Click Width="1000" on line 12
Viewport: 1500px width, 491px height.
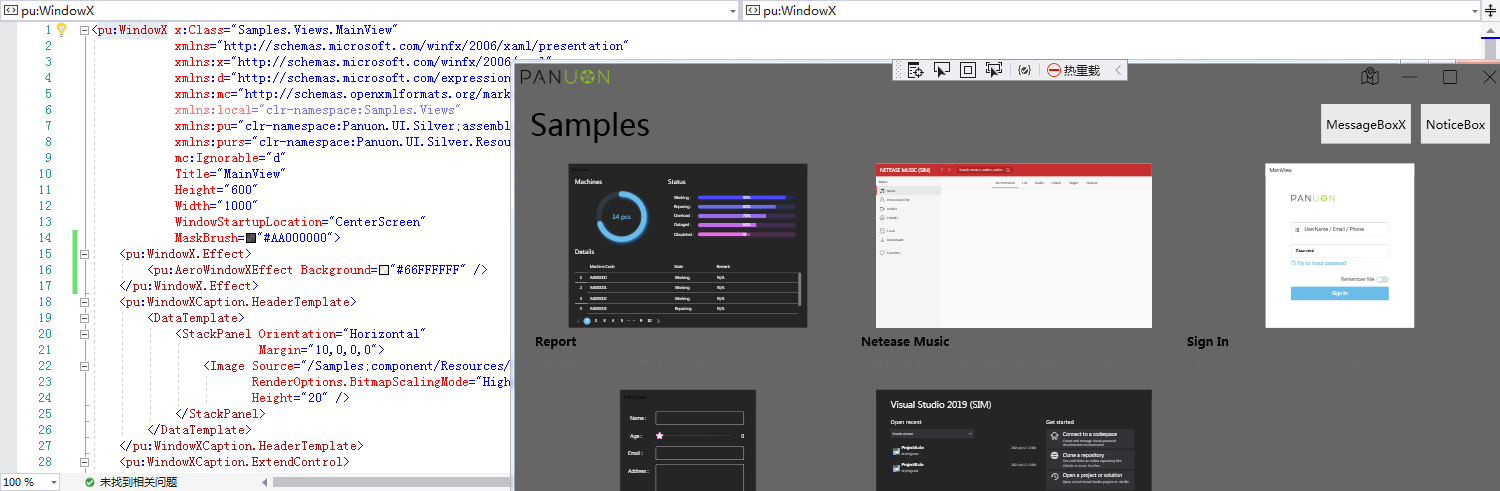[216, 206]
